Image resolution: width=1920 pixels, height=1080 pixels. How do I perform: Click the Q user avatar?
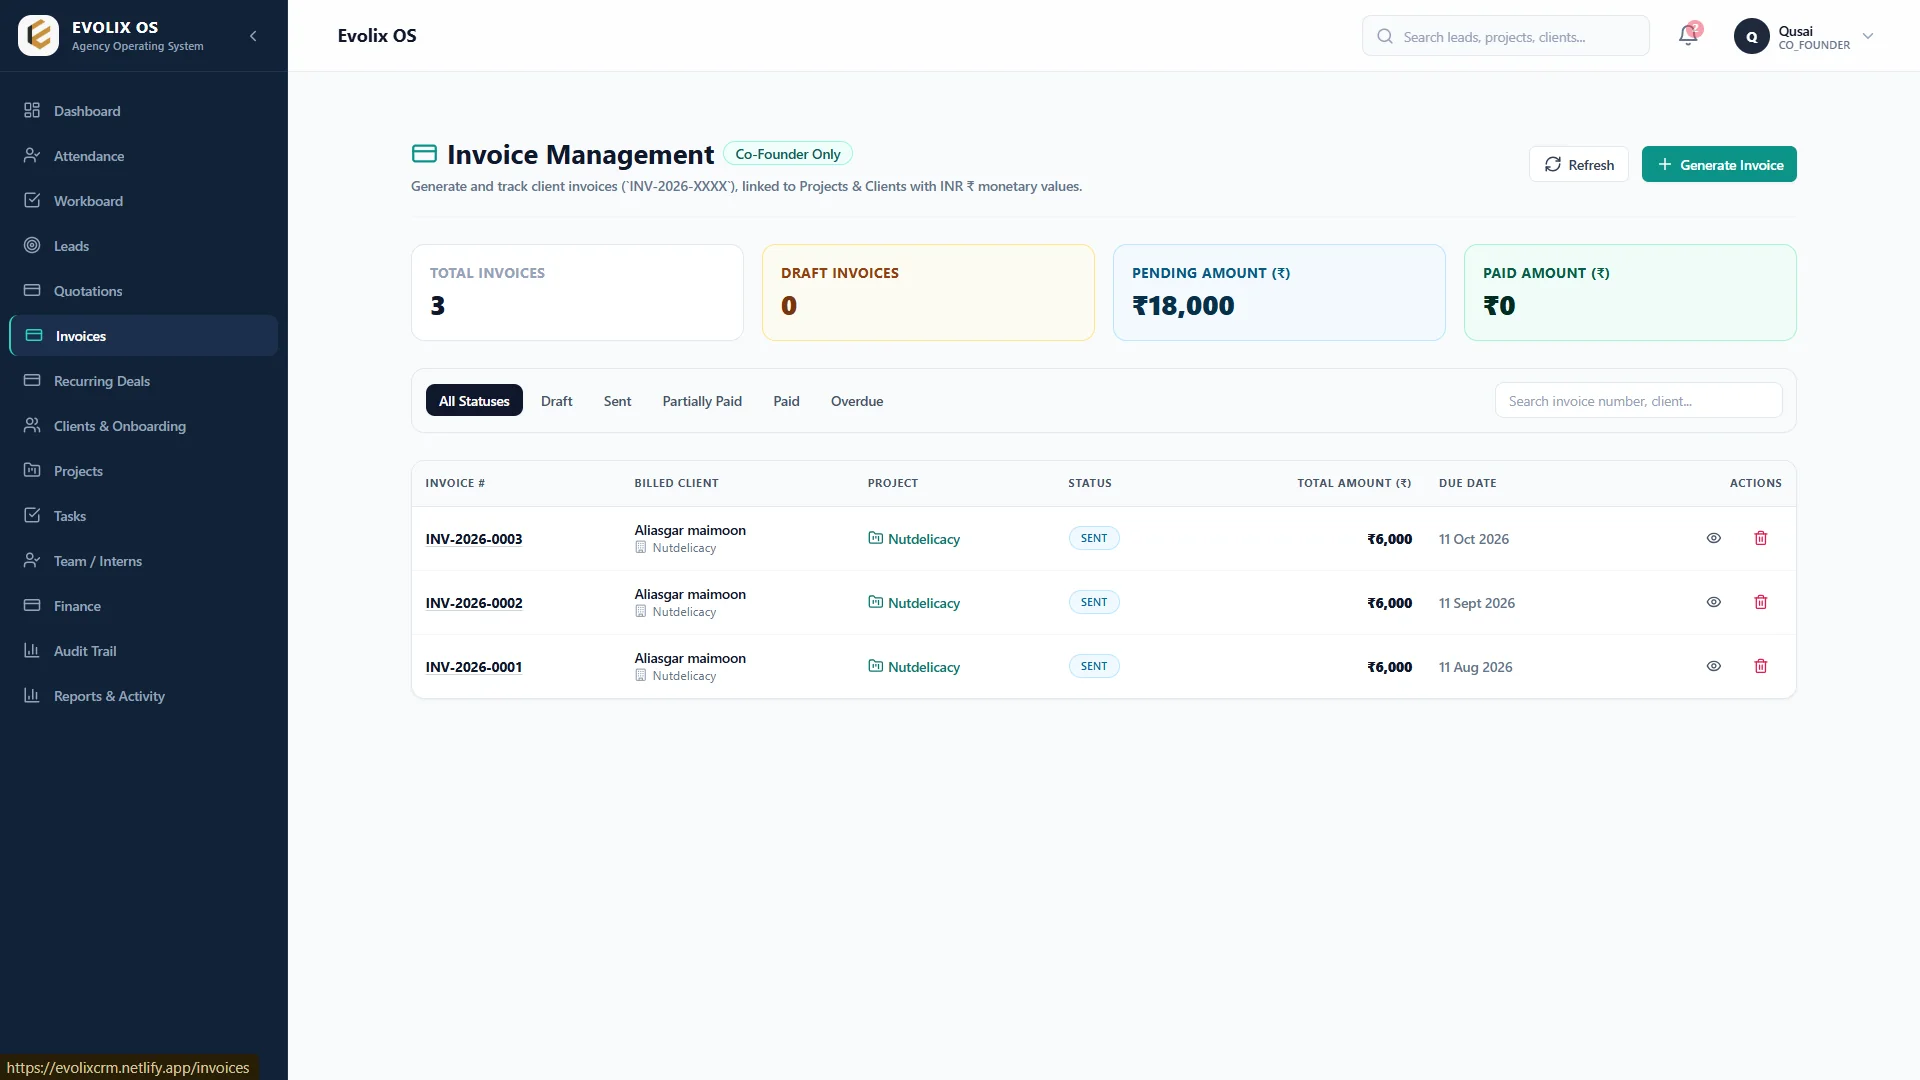coord(1751,37)
